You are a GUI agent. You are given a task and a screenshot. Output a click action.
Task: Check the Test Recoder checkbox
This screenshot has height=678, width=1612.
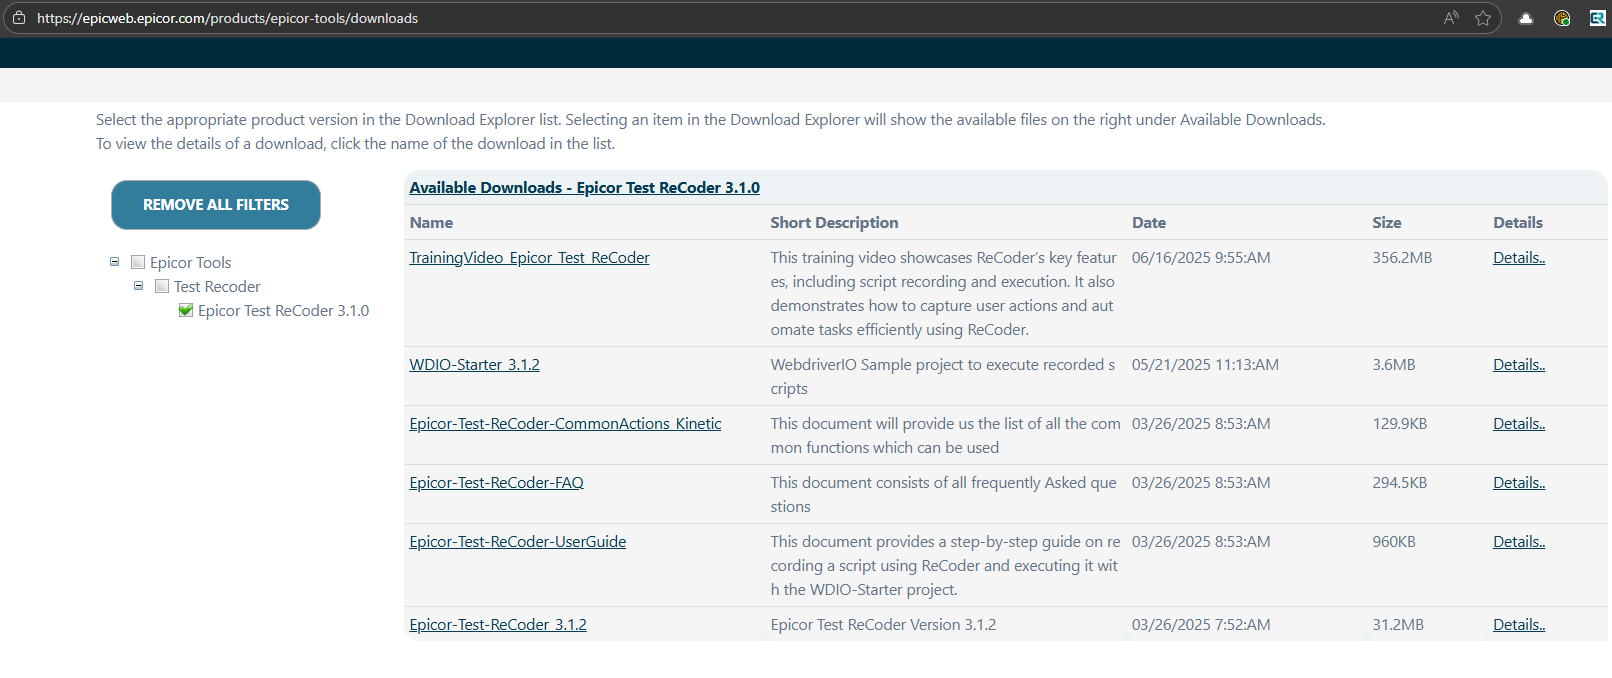pyautogui.click(x=162, y=286)
